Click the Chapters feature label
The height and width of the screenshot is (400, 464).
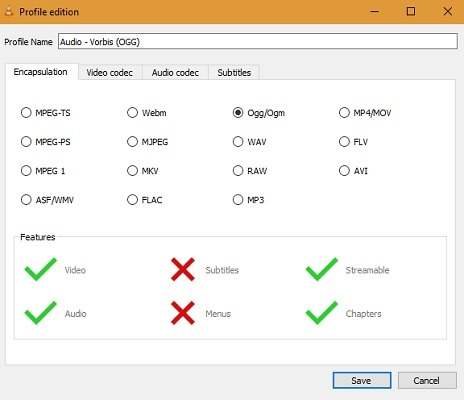click(364, 314)
